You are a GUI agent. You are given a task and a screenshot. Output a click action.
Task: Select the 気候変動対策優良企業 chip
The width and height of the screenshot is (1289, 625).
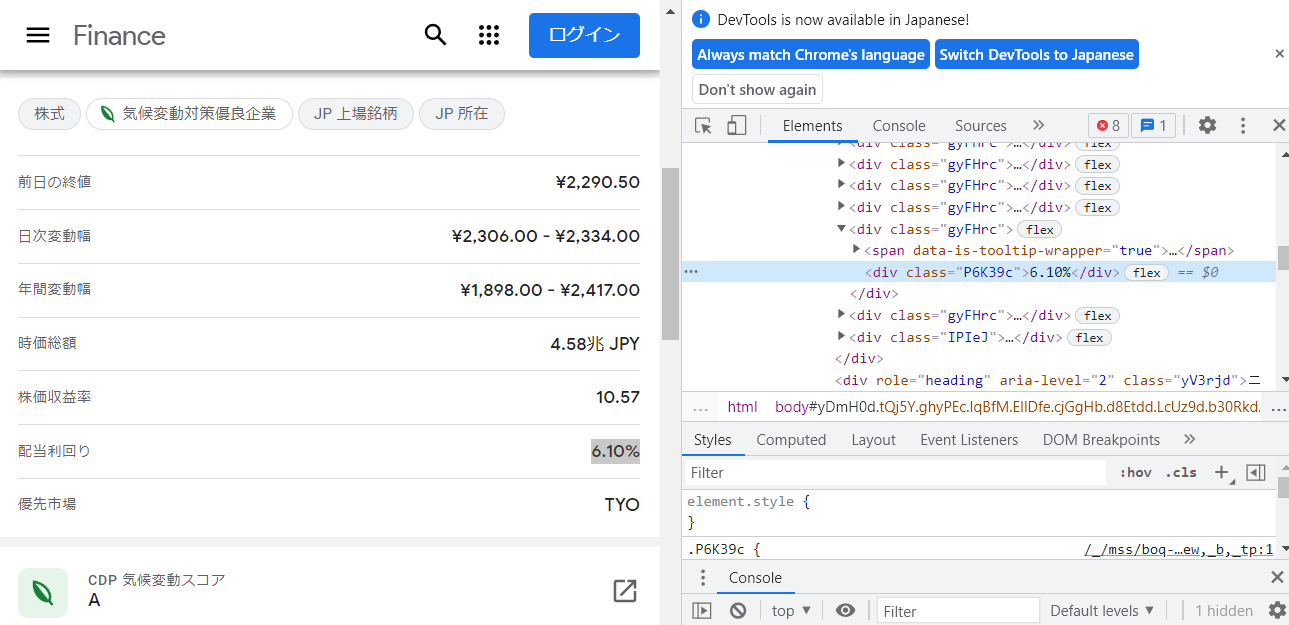189,114
